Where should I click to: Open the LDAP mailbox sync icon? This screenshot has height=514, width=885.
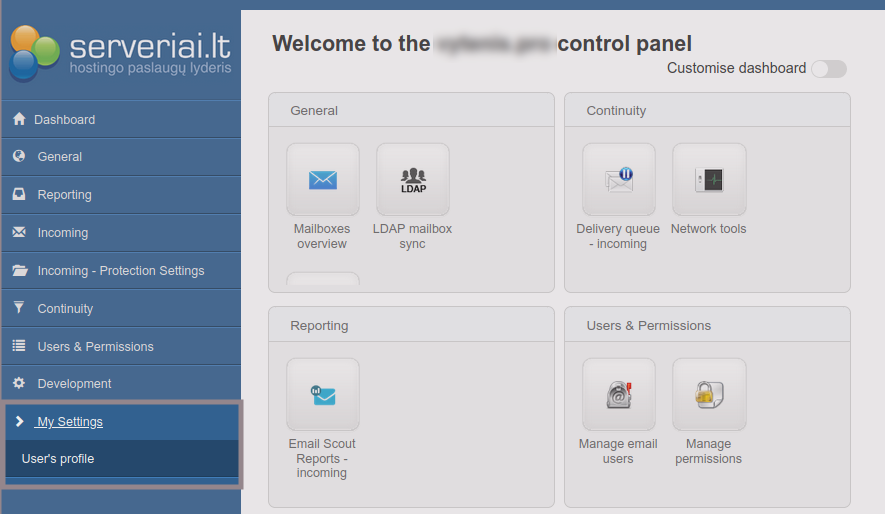(412, 180)
